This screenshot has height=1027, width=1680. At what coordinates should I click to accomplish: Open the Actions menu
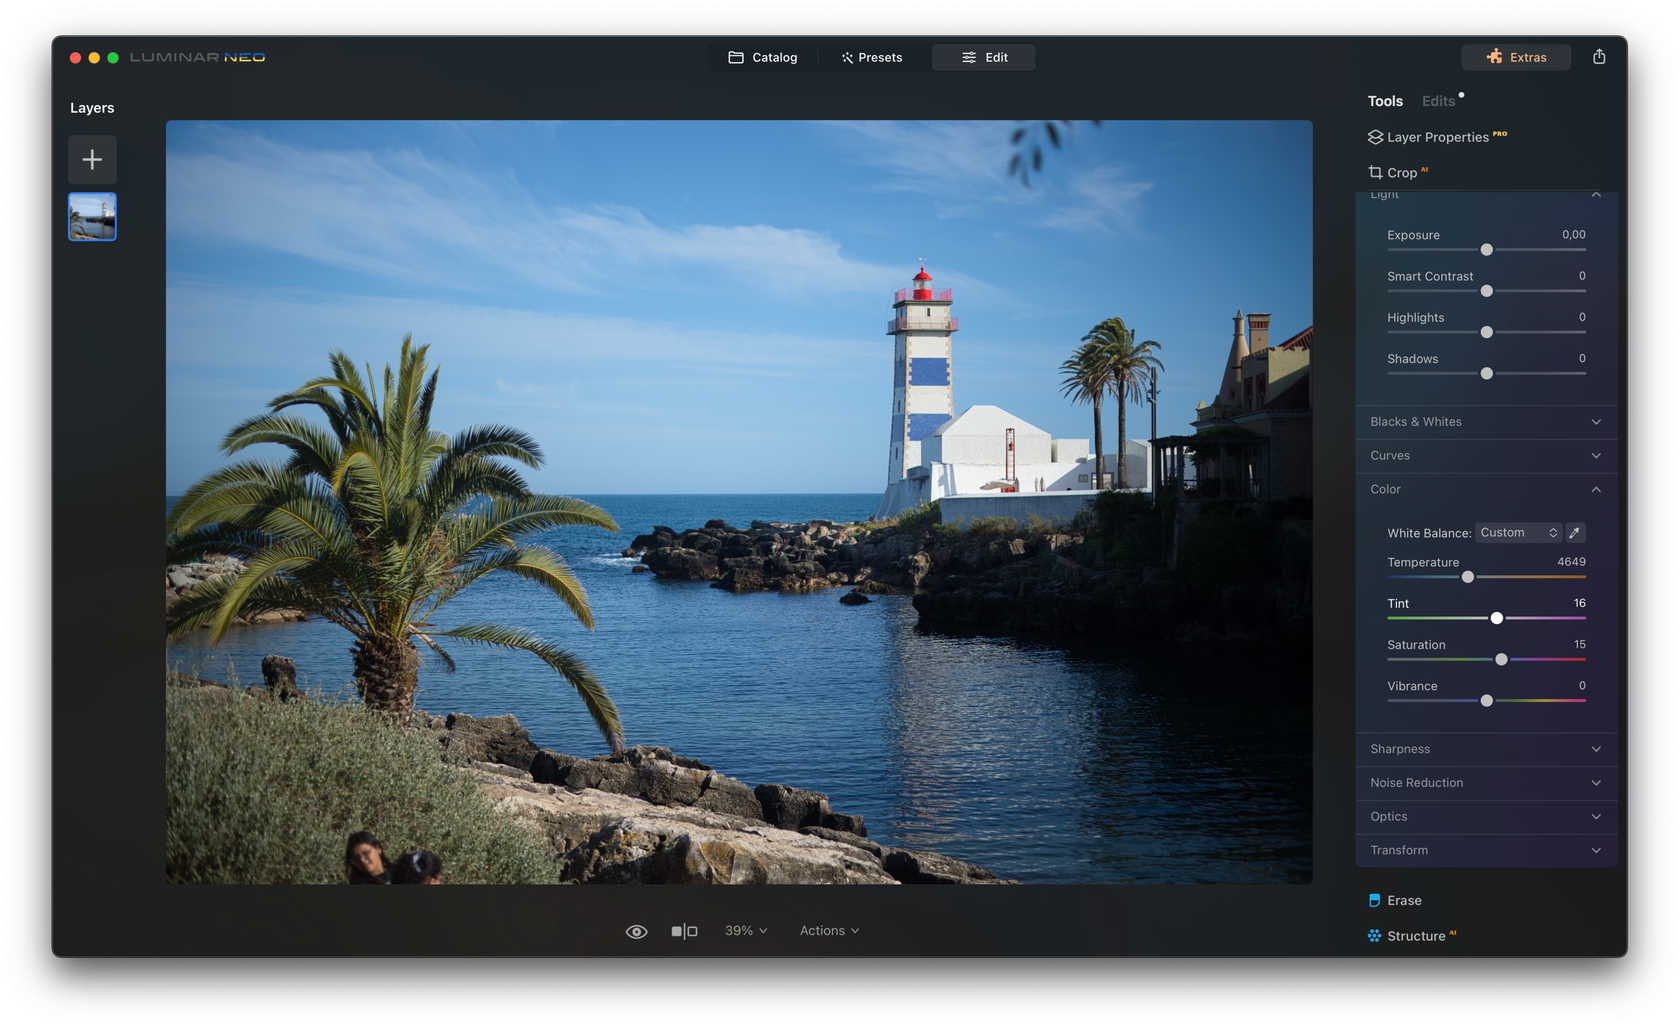click(828, 930)
